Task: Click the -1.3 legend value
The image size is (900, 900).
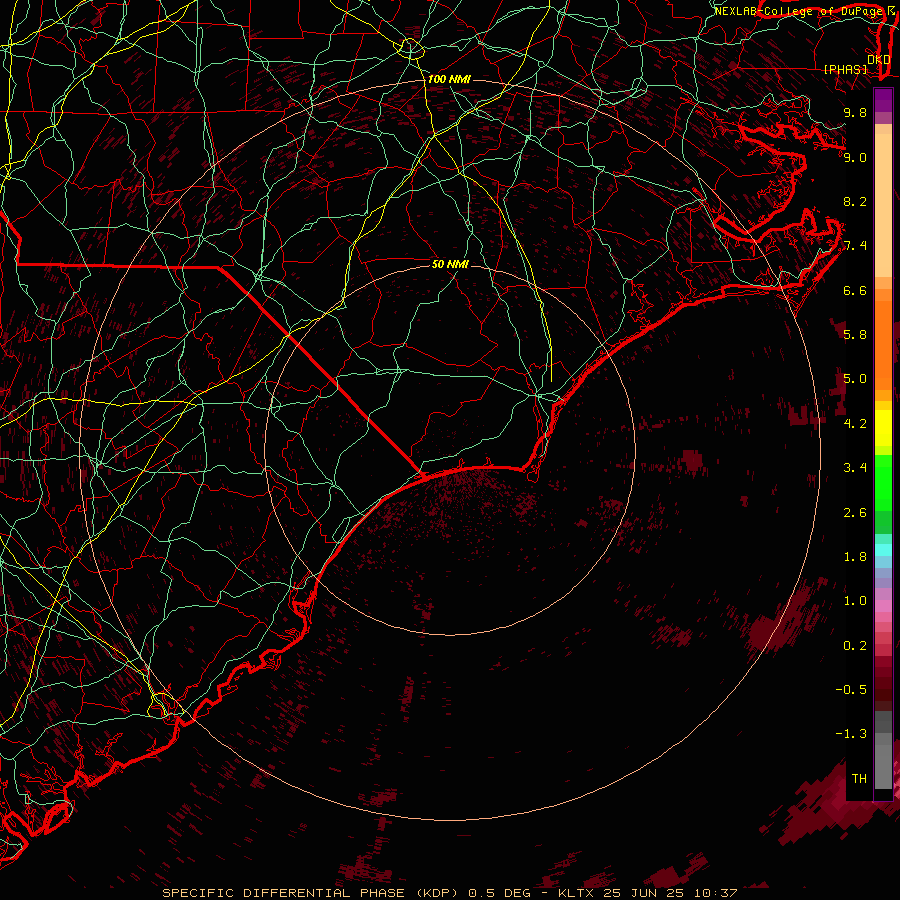Action: pyautogui.click(x=851, y=734)
